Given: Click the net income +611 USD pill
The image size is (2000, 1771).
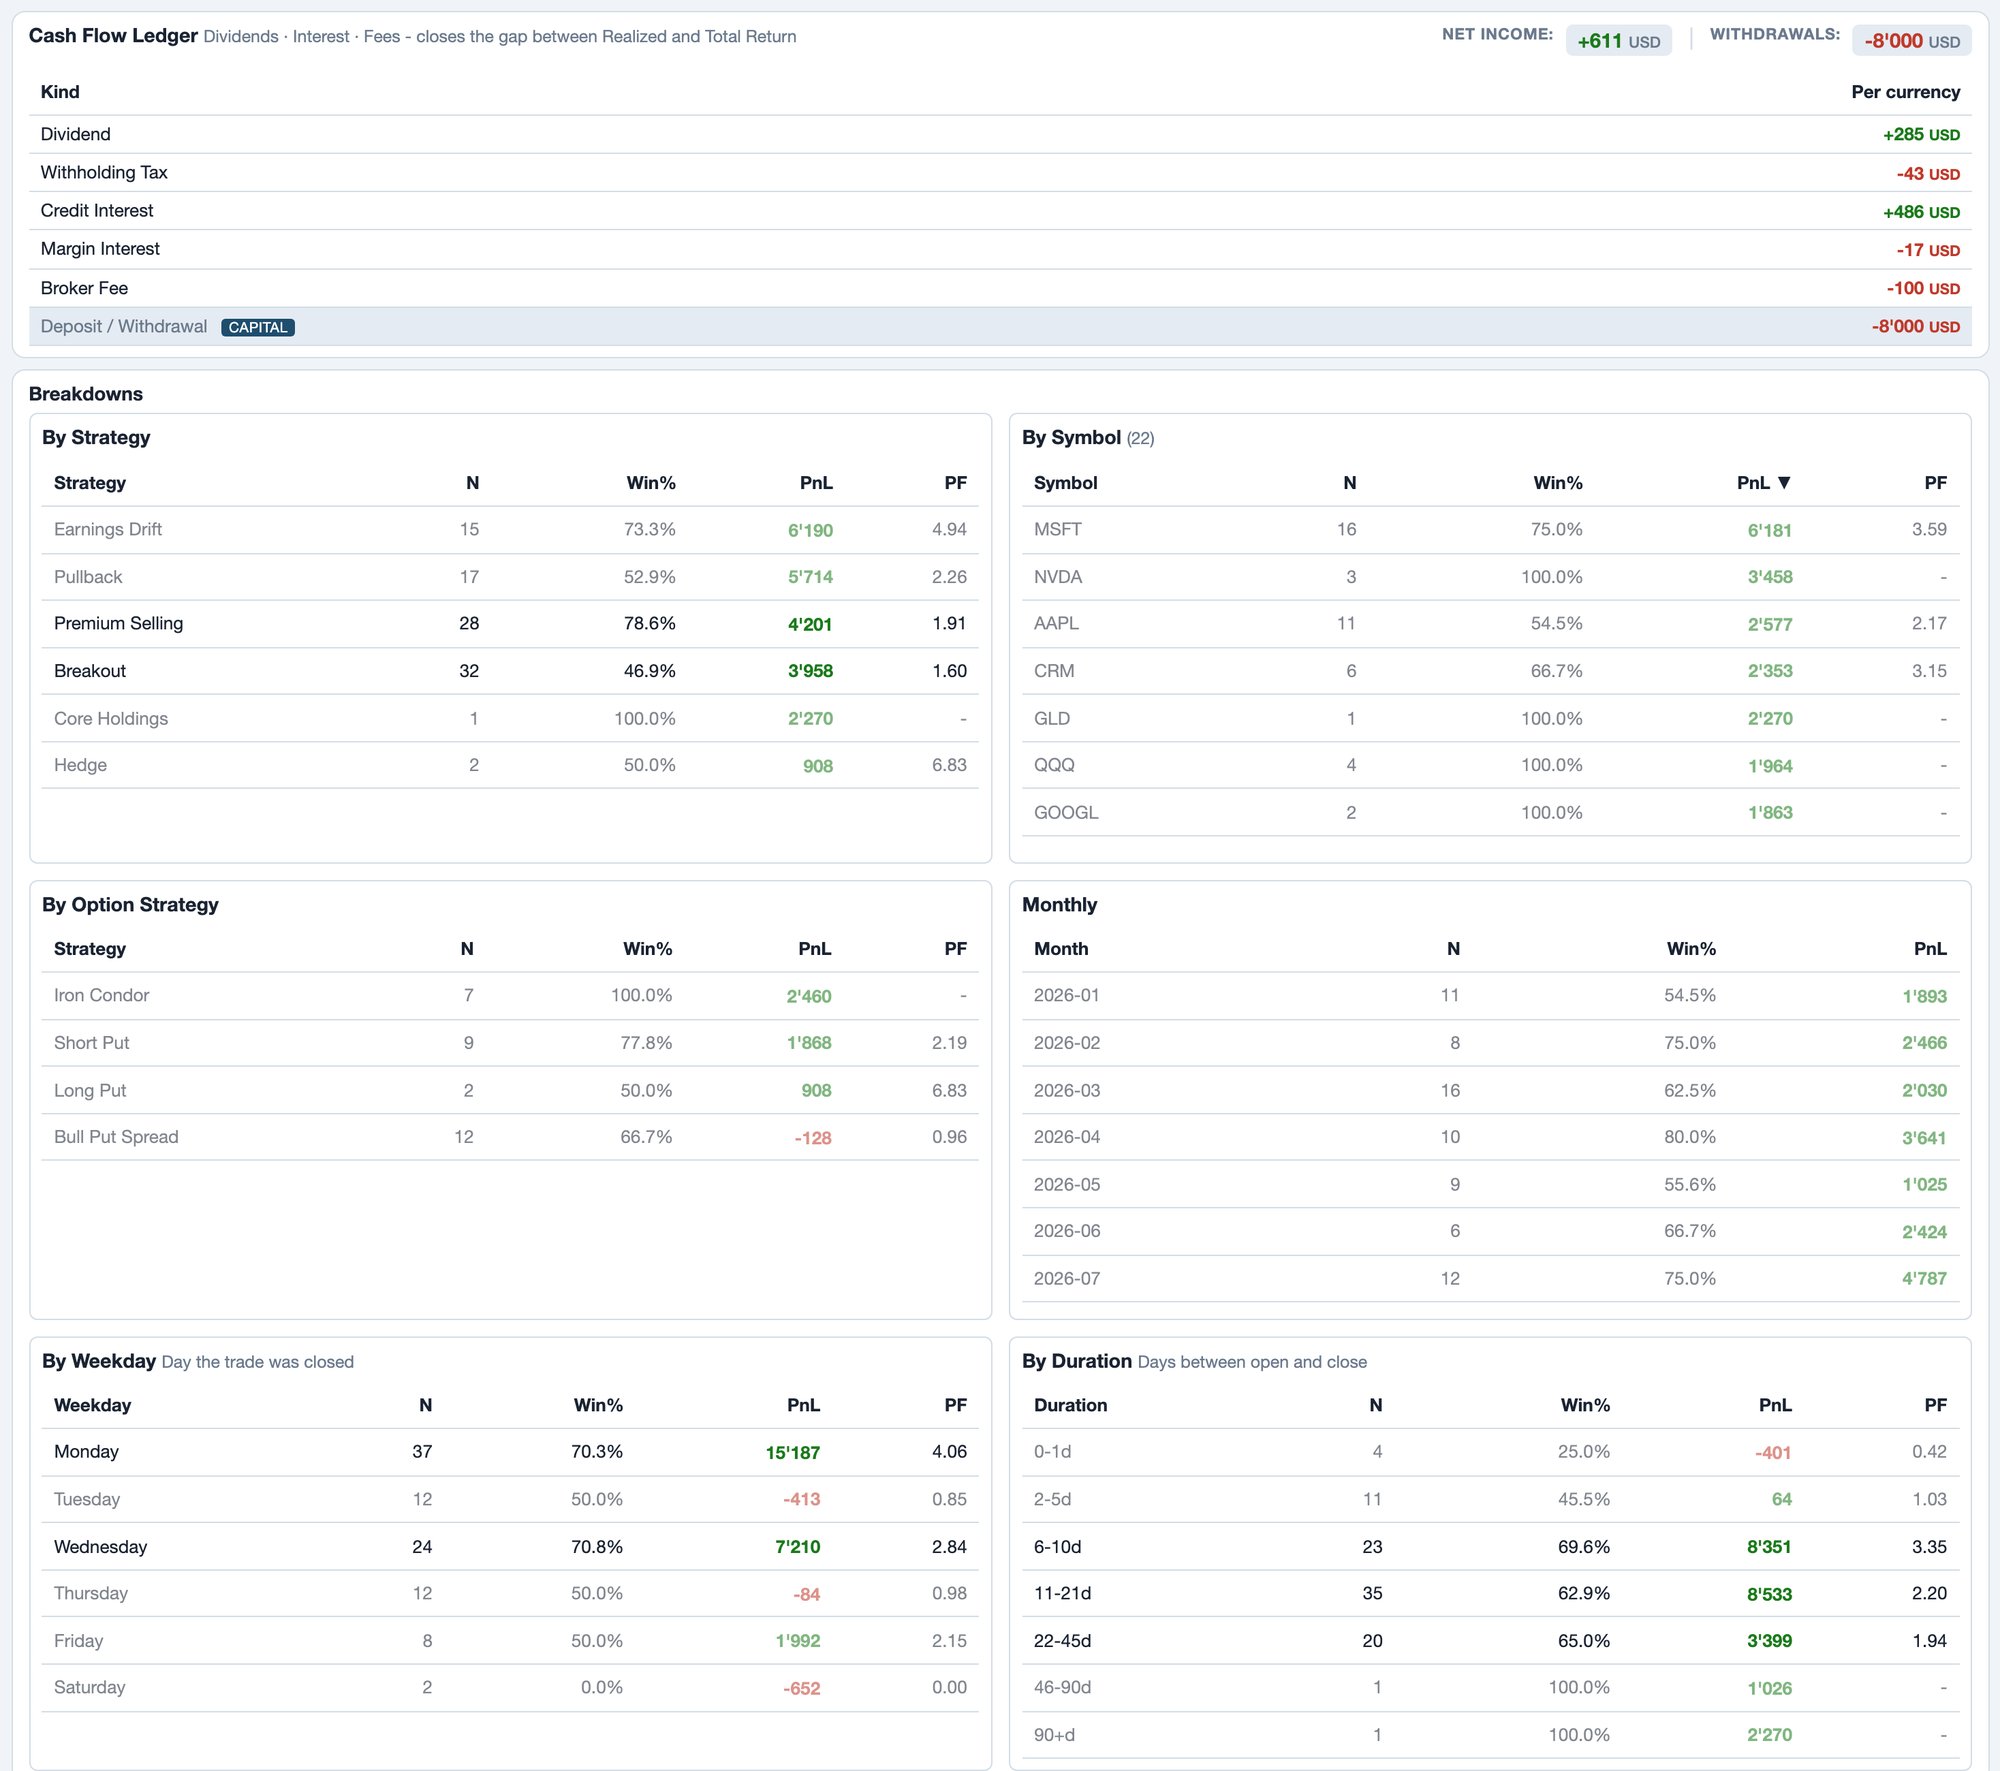Looking at the screenshot, I should 1618,41.
